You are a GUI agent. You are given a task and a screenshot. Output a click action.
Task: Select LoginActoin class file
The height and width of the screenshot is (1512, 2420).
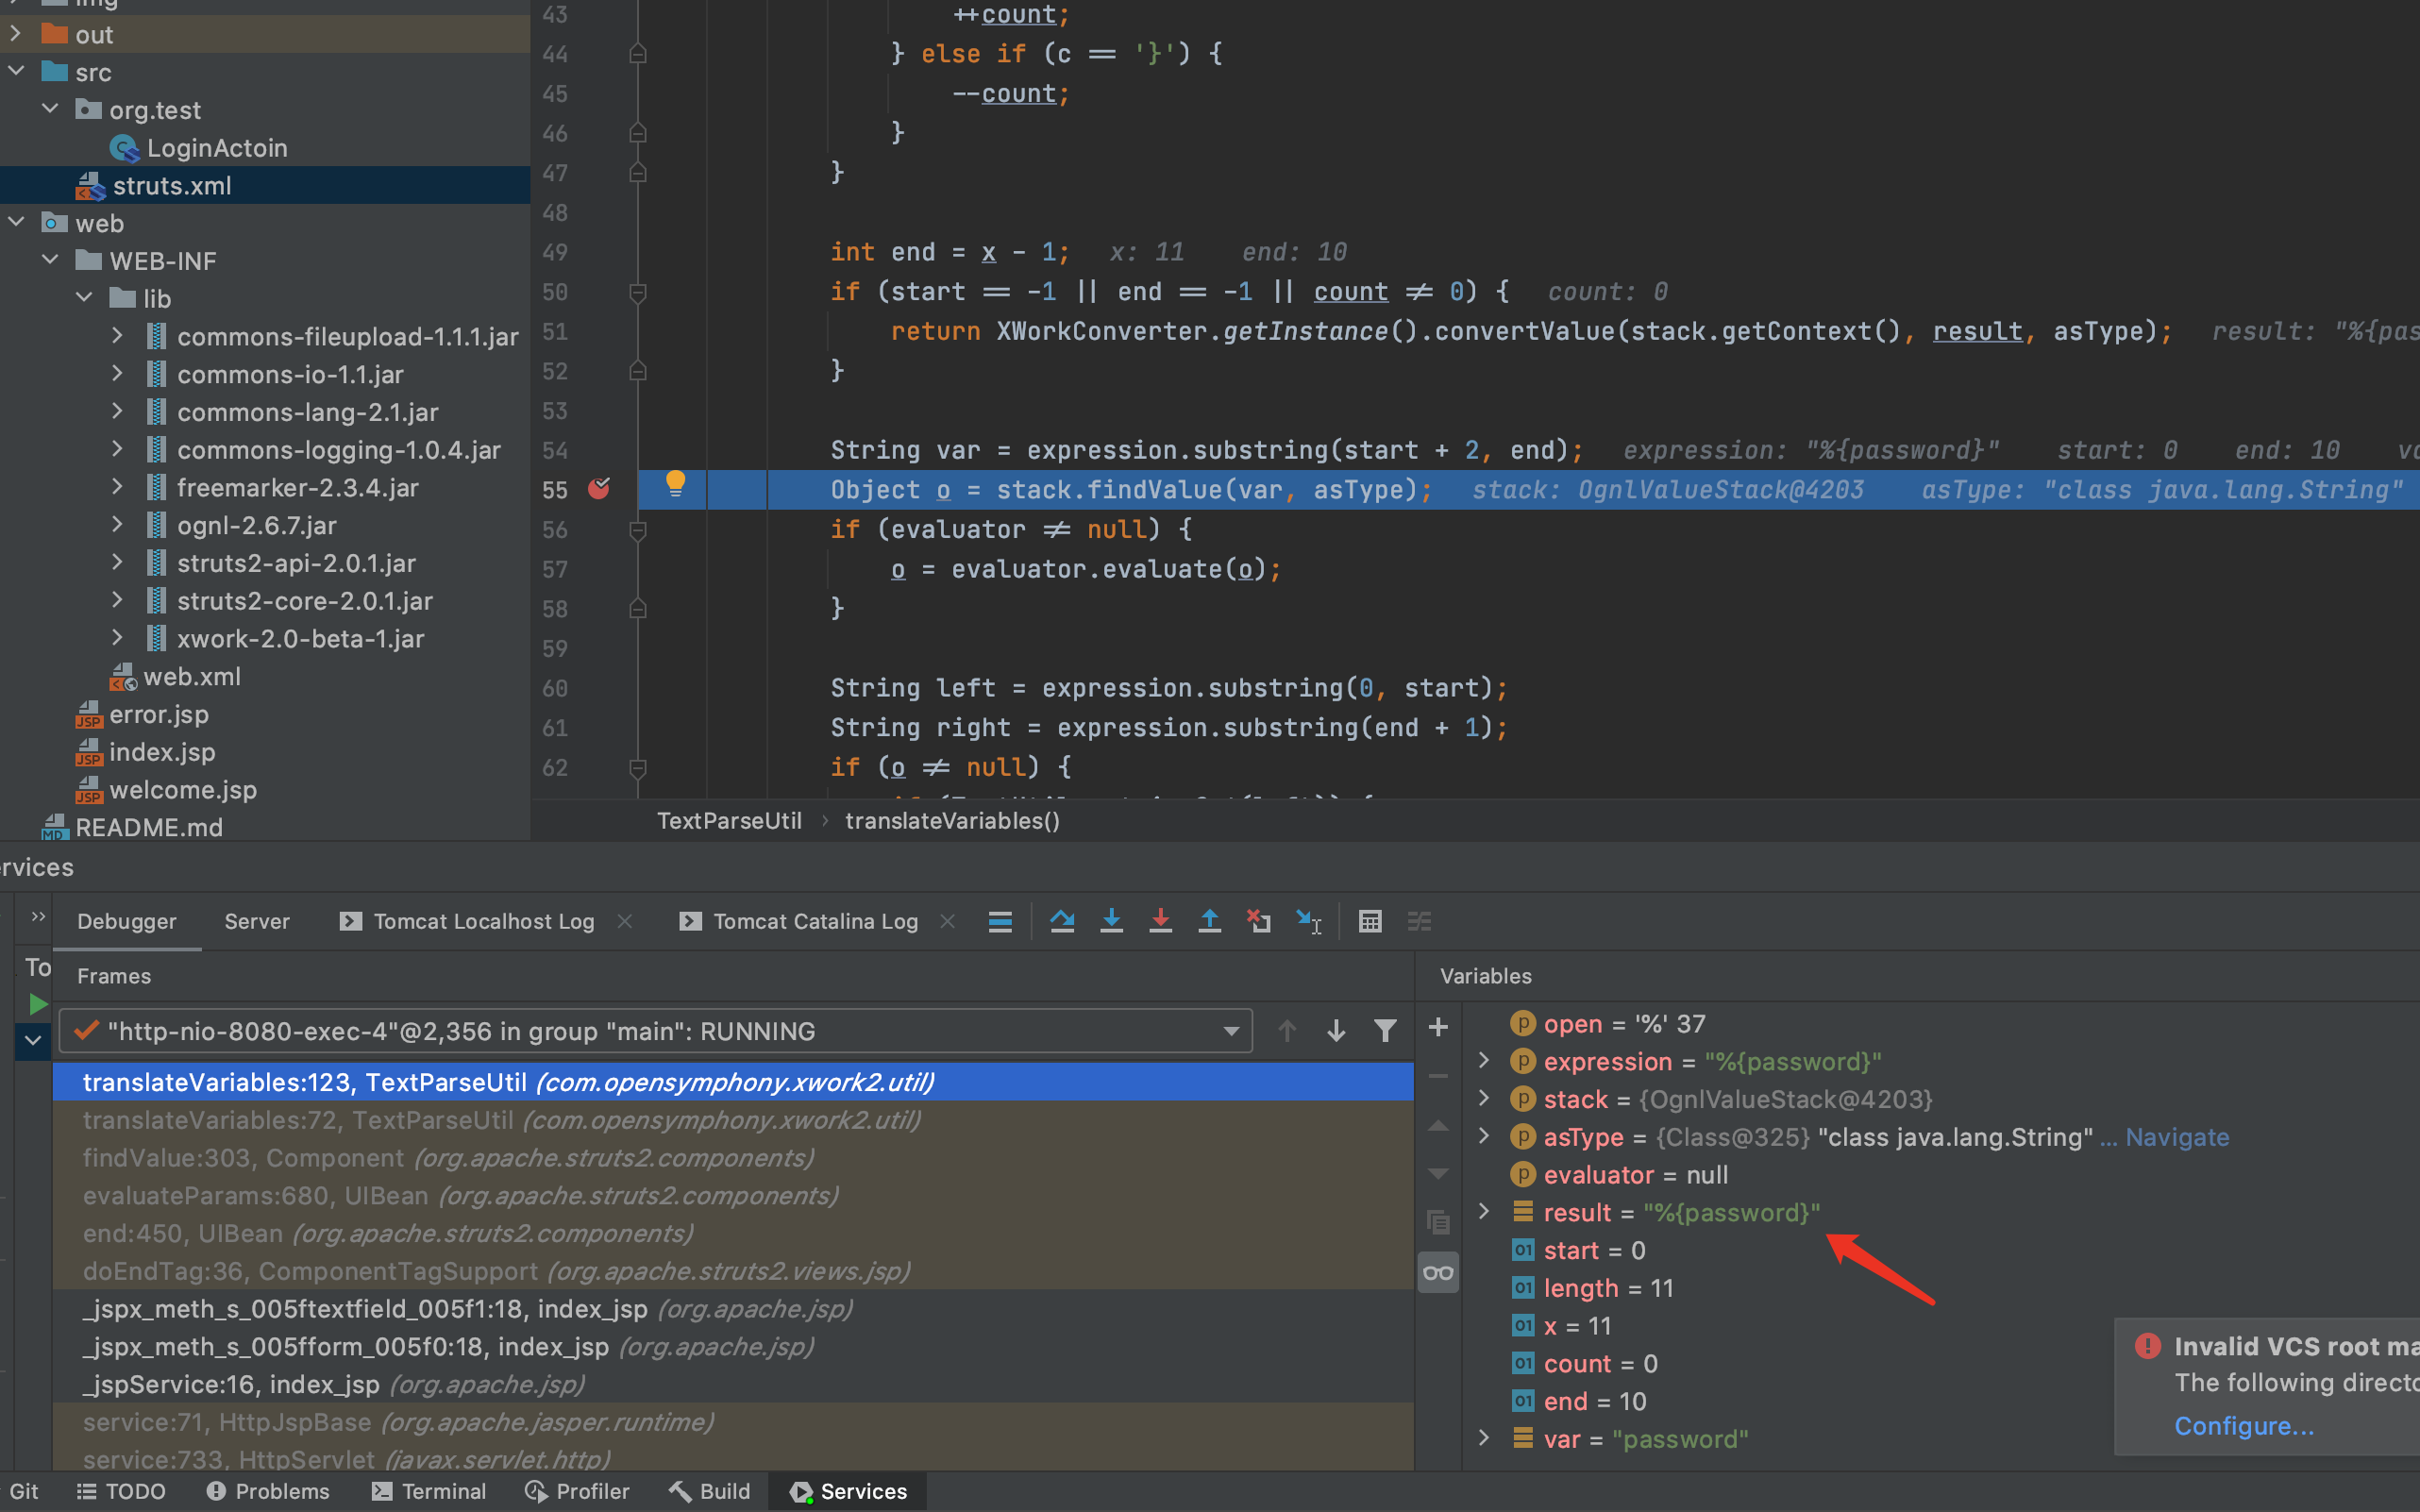(x=217, y=148)
